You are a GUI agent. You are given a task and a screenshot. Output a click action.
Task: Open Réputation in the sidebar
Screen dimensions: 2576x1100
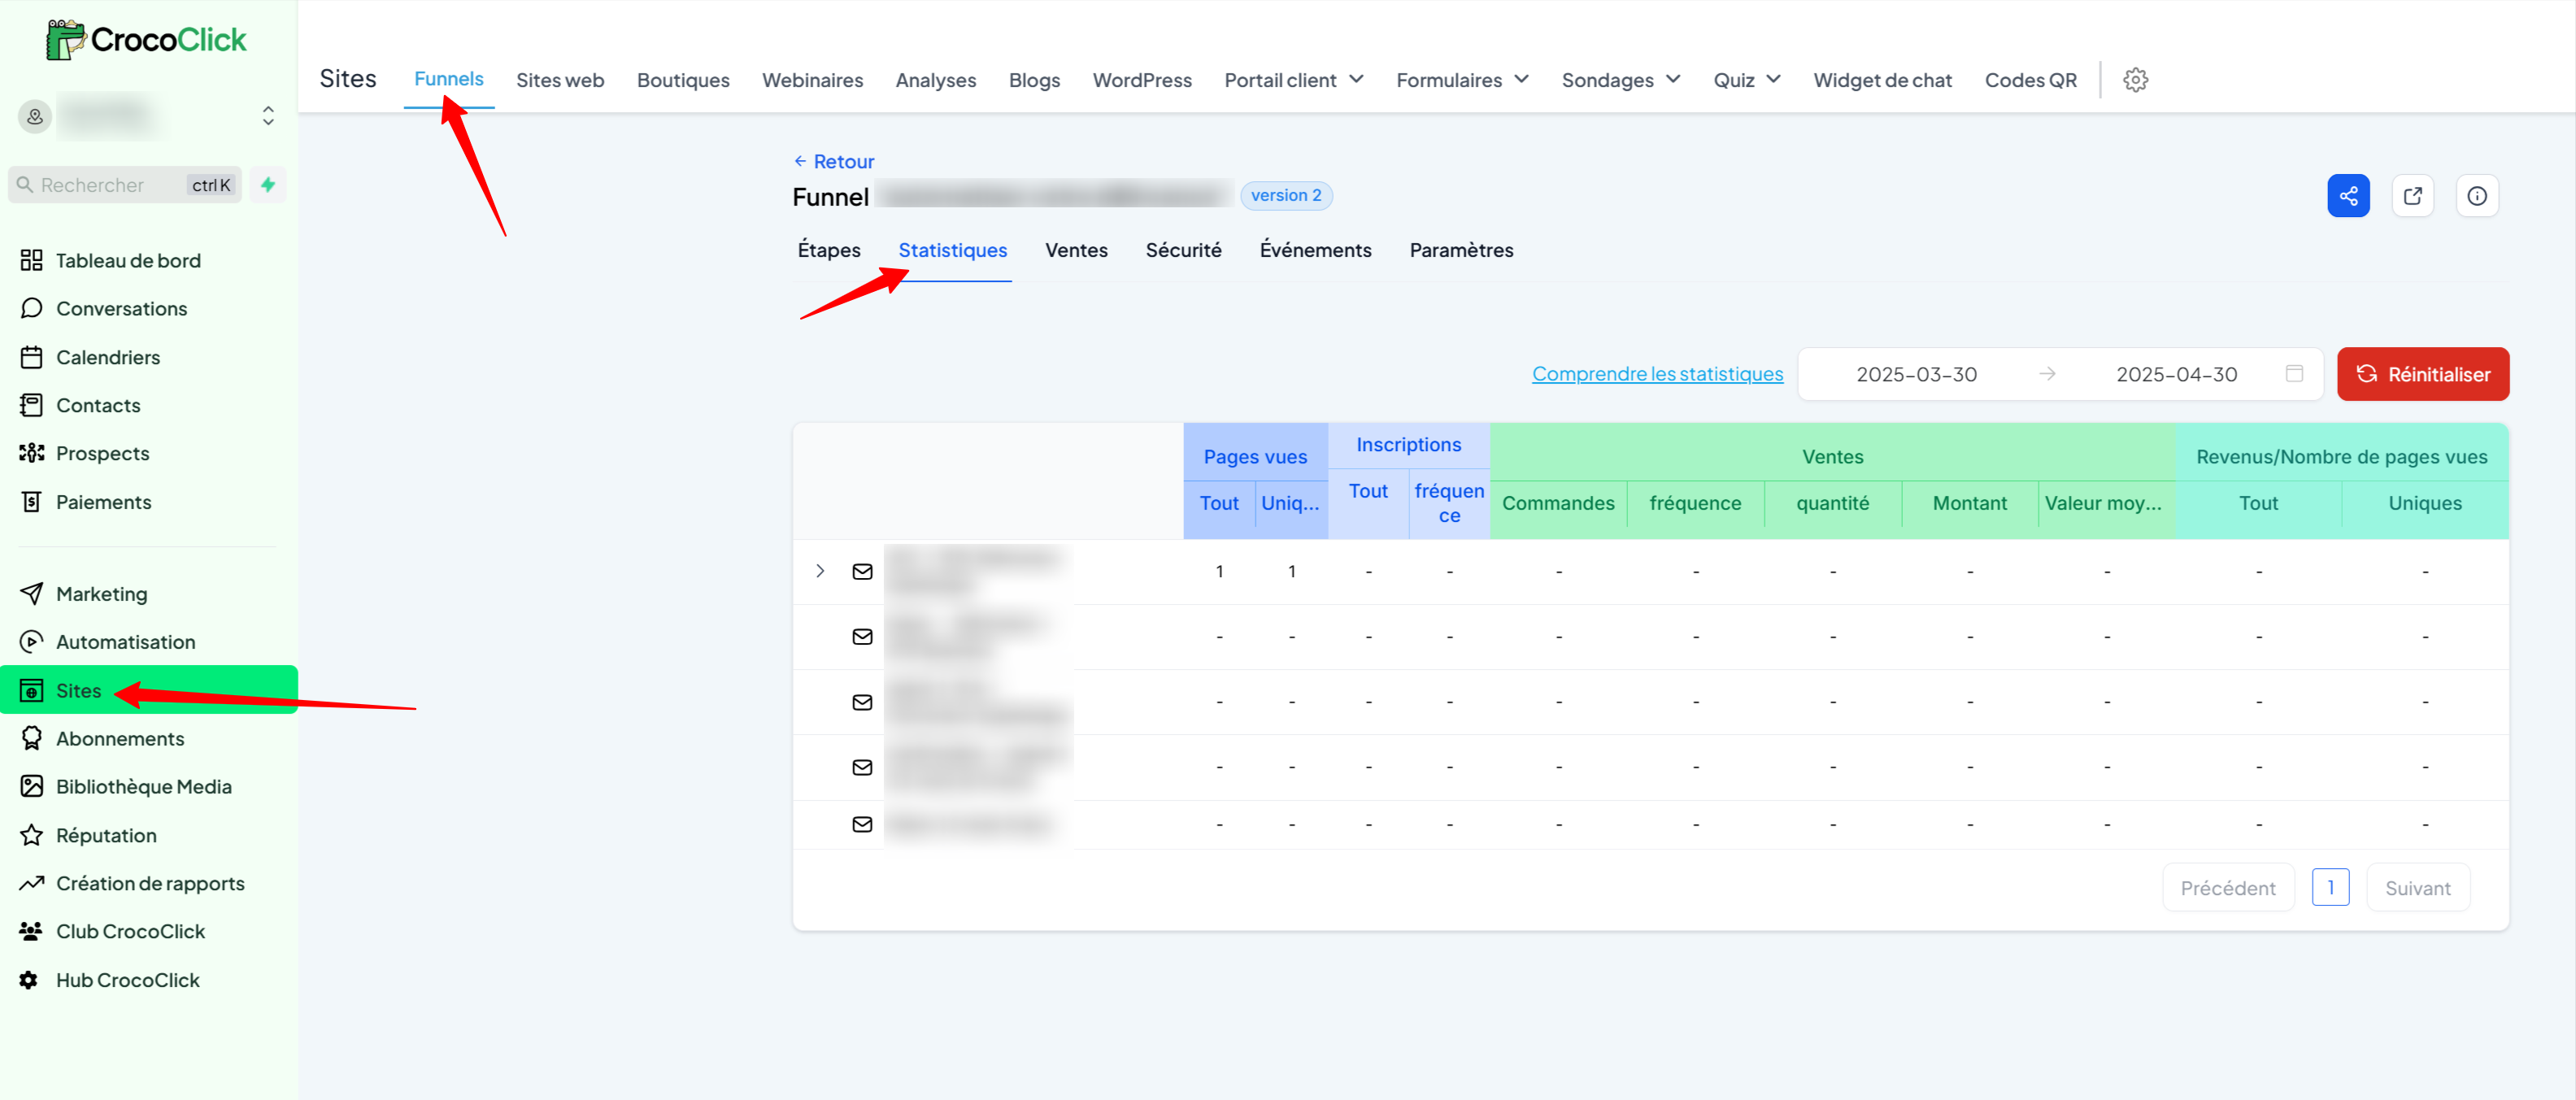(x=106, y=835)
